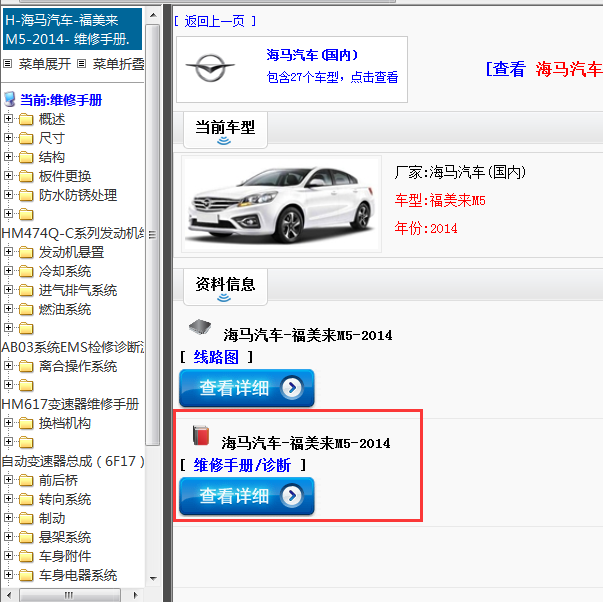Expand the 车身电器系统 tree node
603x602 pixels.
[8, 575]
